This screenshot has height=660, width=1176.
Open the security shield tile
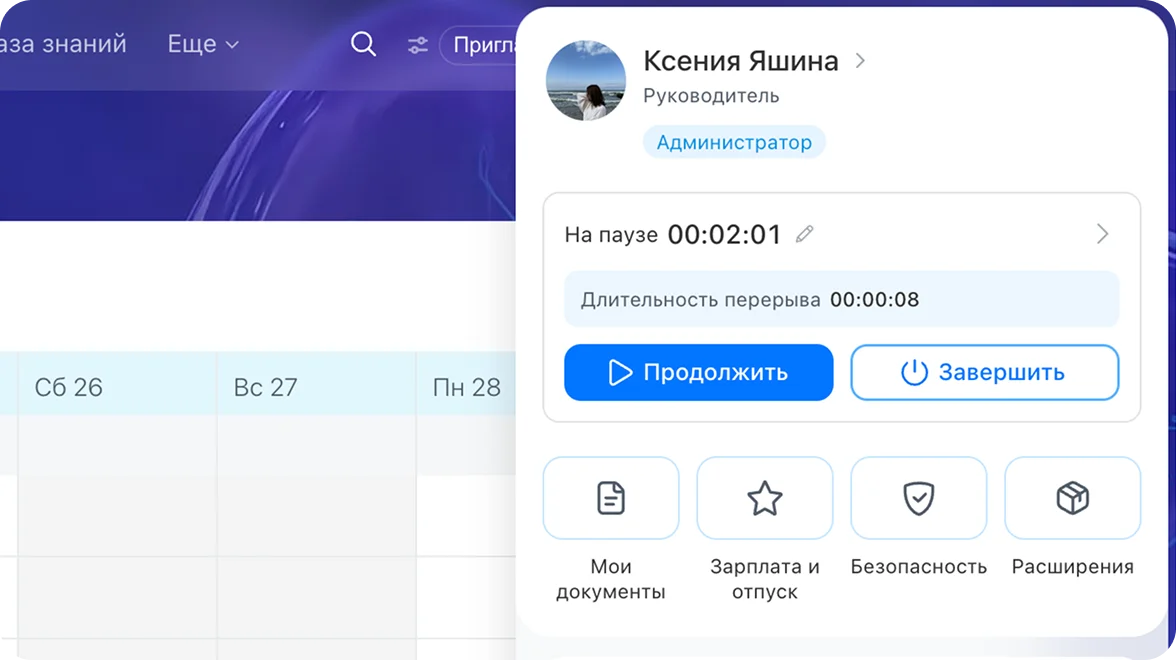pyautogui.click(x=919, y=498)
